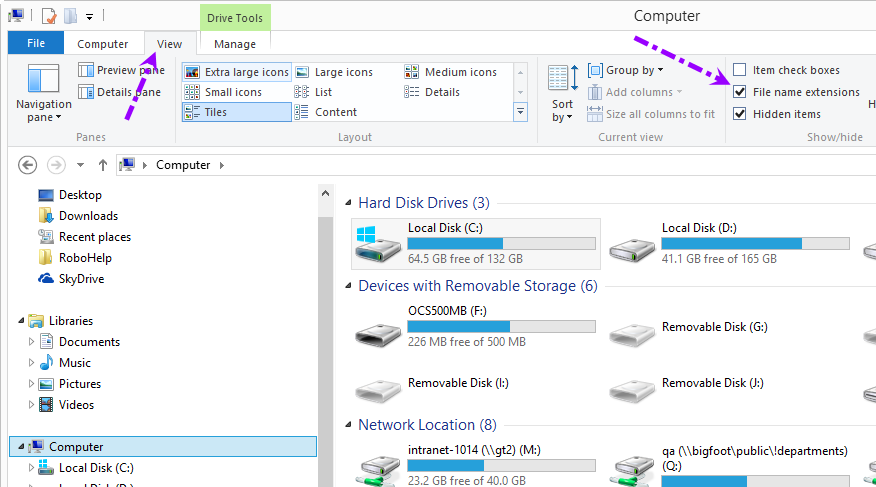Viewport: 876px width, 487px height.
Task: Expand the Music library node
Action: pos(31,363)
